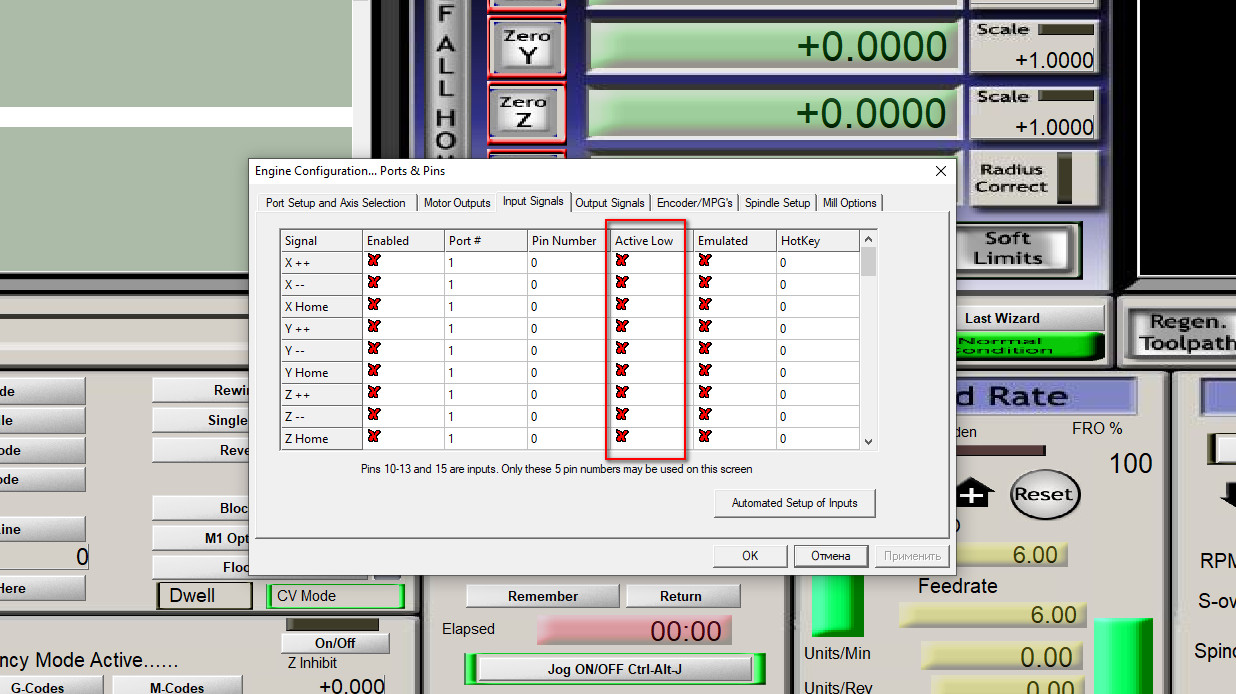Switch to Encoder/MPG's tab
The width and height of the screenshot is (1236, 694).
695,203
